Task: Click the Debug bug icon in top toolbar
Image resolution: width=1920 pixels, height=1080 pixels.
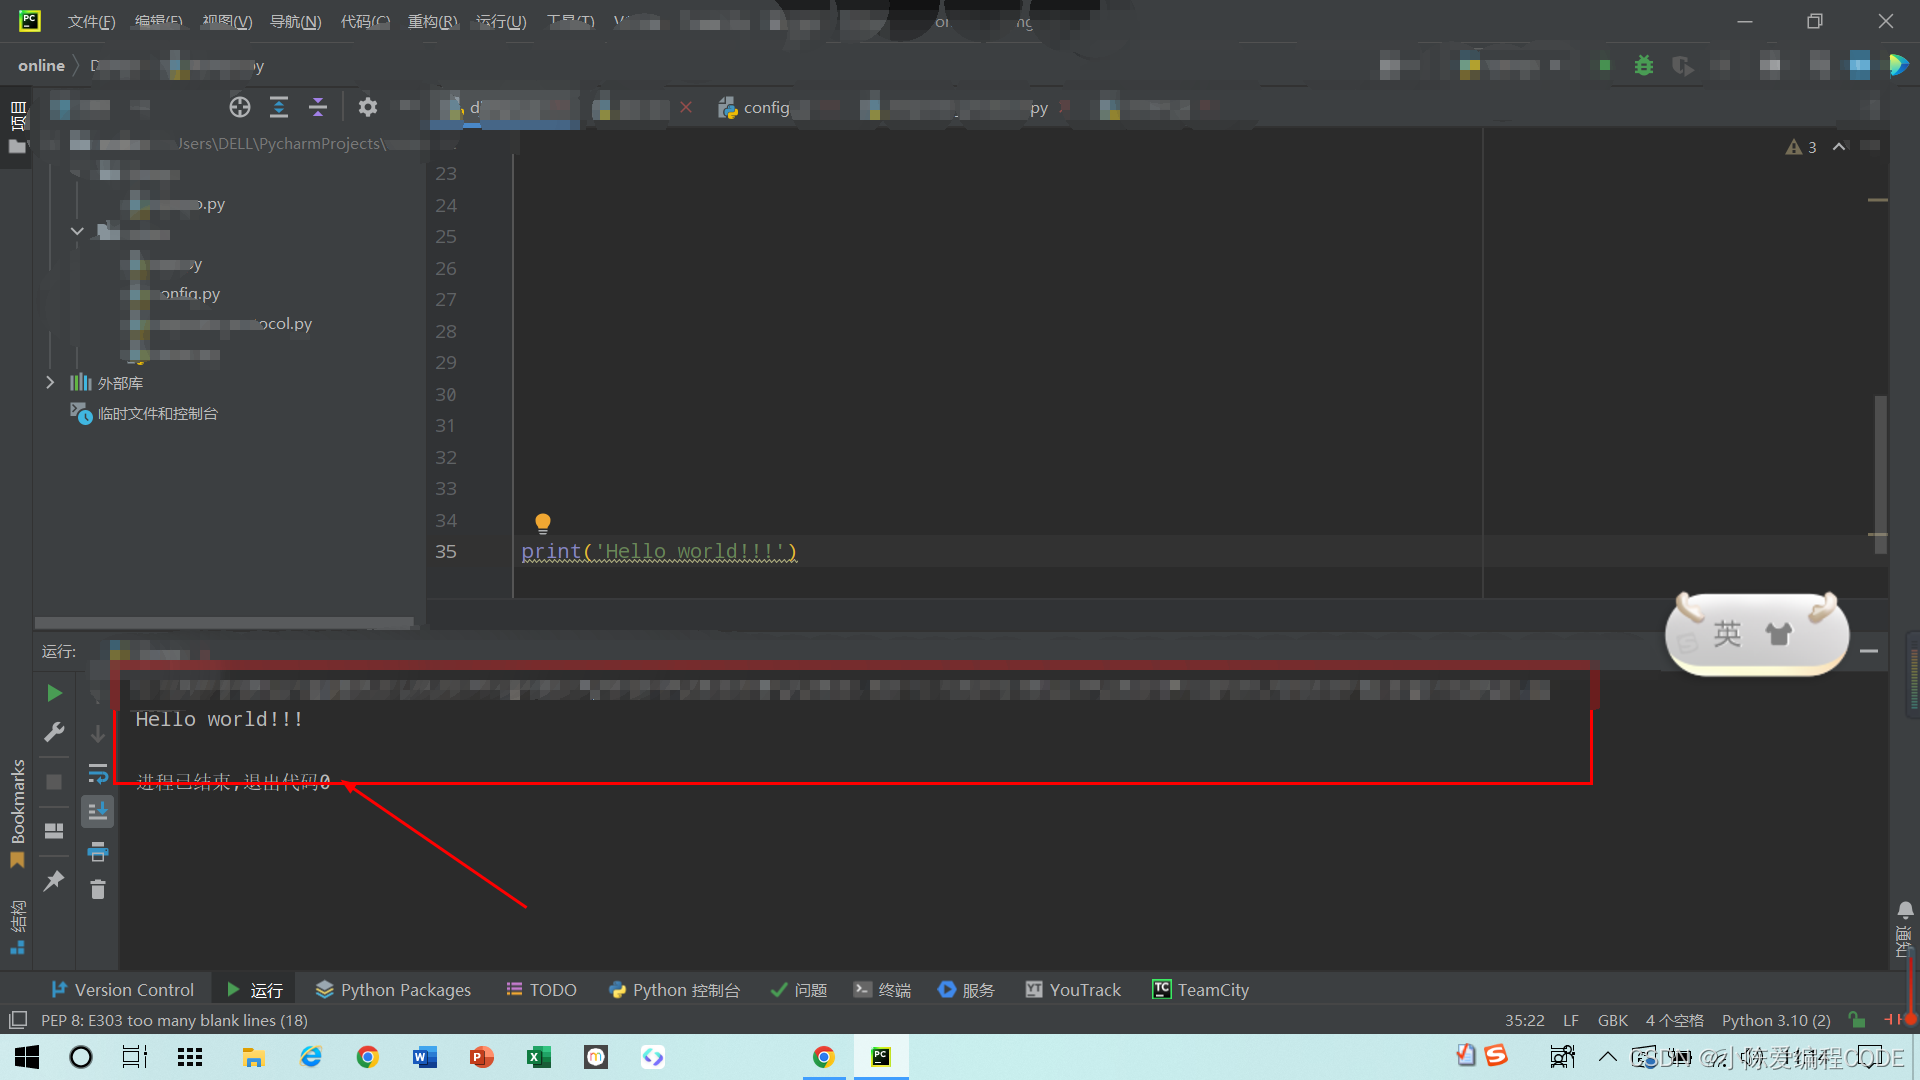Action: (1644, 66)
